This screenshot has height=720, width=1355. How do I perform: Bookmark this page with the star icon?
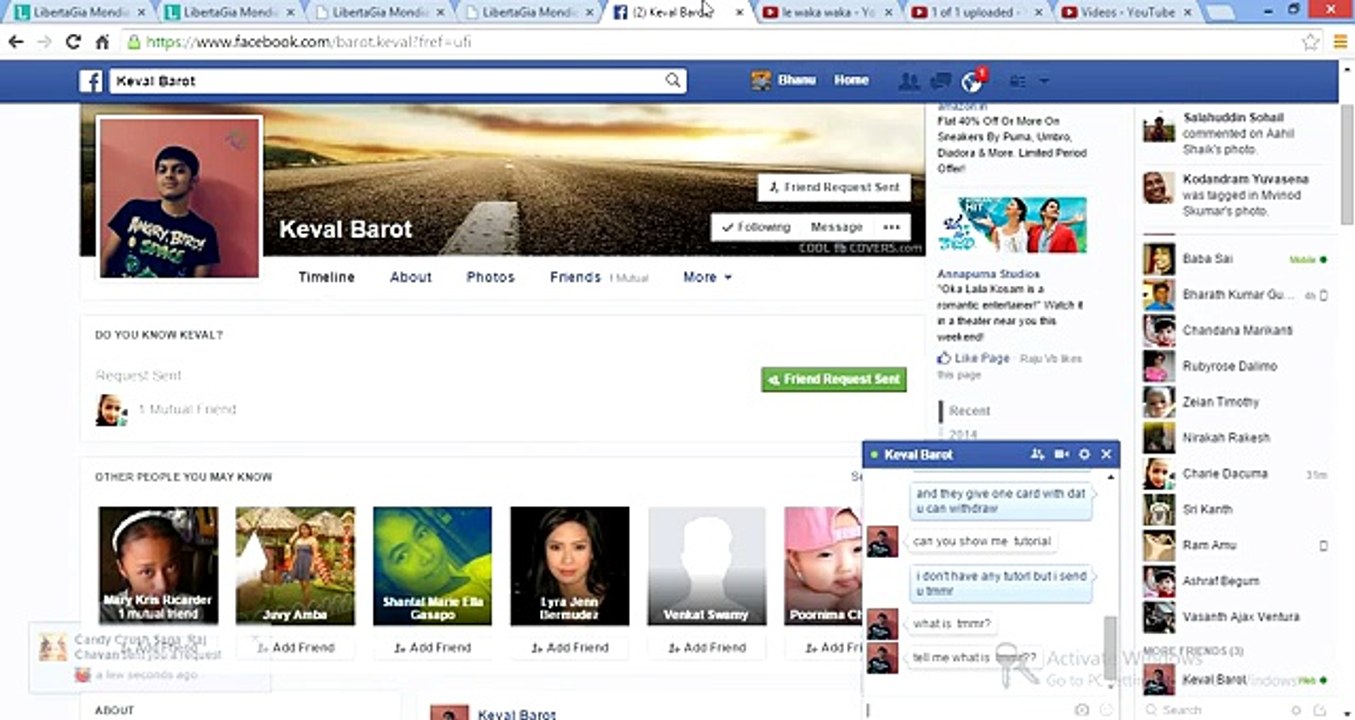[x=1311, y=42]
